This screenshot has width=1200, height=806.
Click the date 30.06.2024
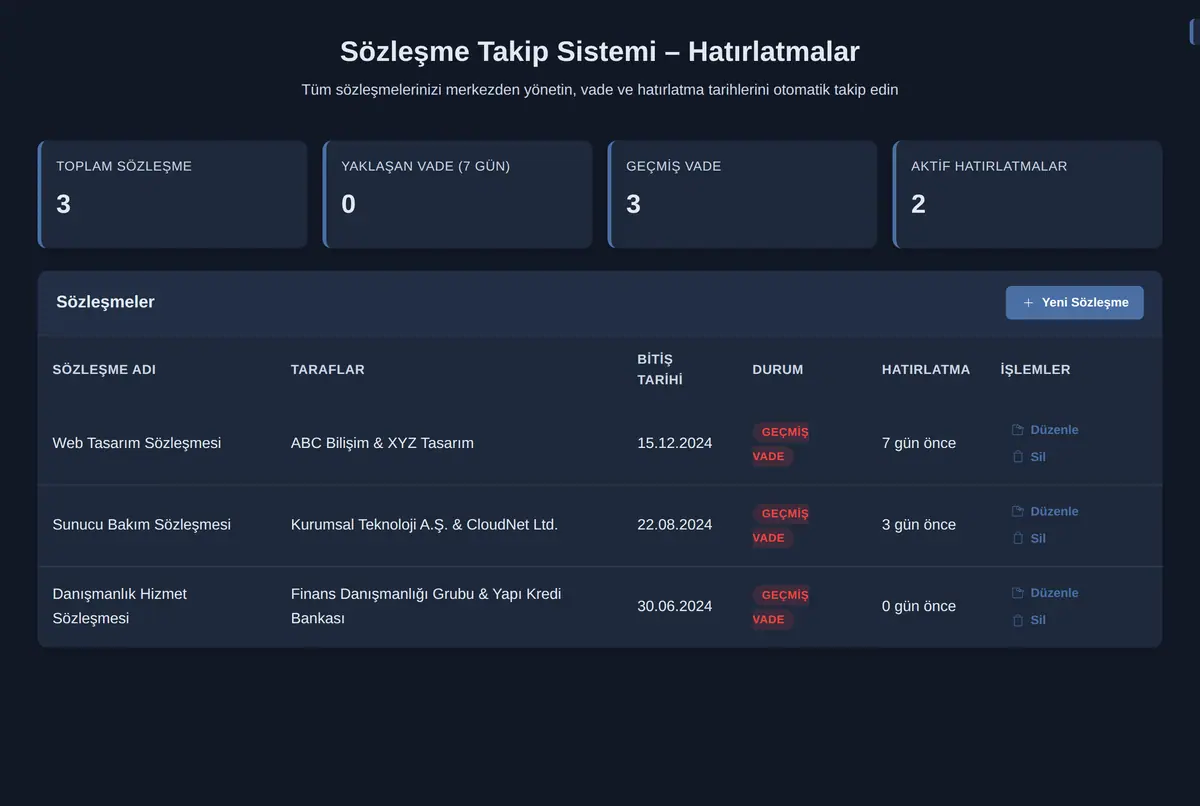point(675,606)
